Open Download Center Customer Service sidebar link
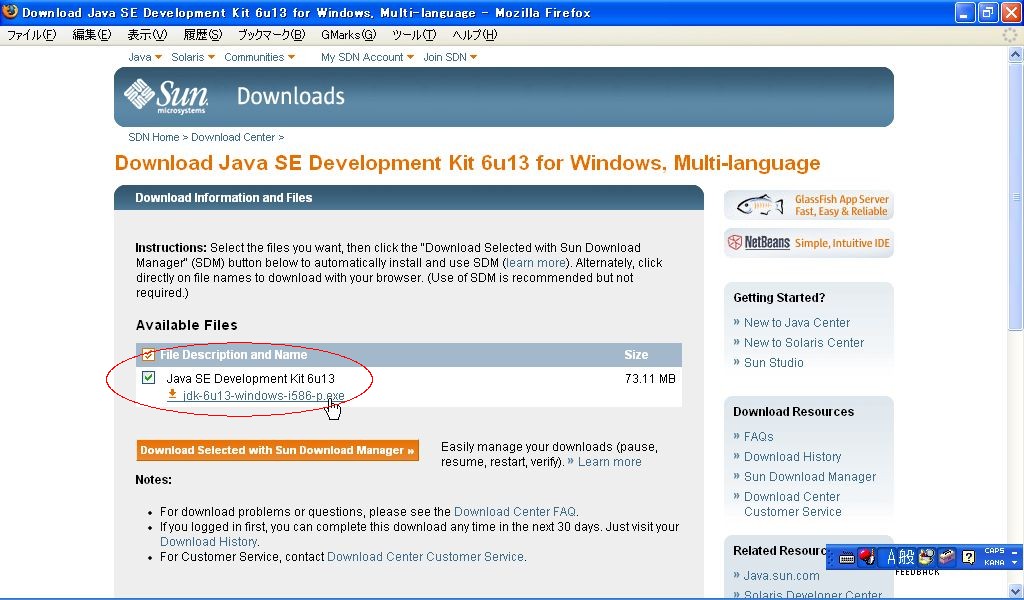The image size is (1024, 600). pyautogui.click(x=793, y=504)
